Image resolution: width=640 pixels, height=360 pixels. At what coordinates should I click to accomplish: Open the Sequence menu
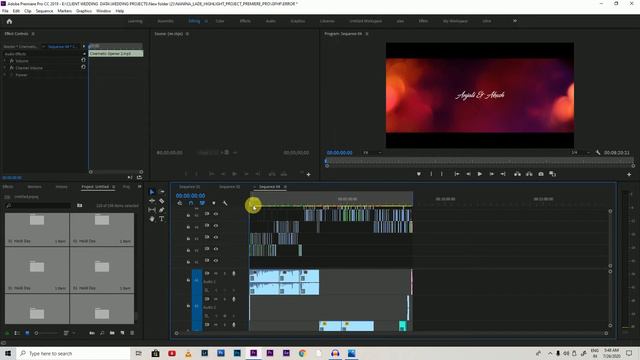pos(44,11)
